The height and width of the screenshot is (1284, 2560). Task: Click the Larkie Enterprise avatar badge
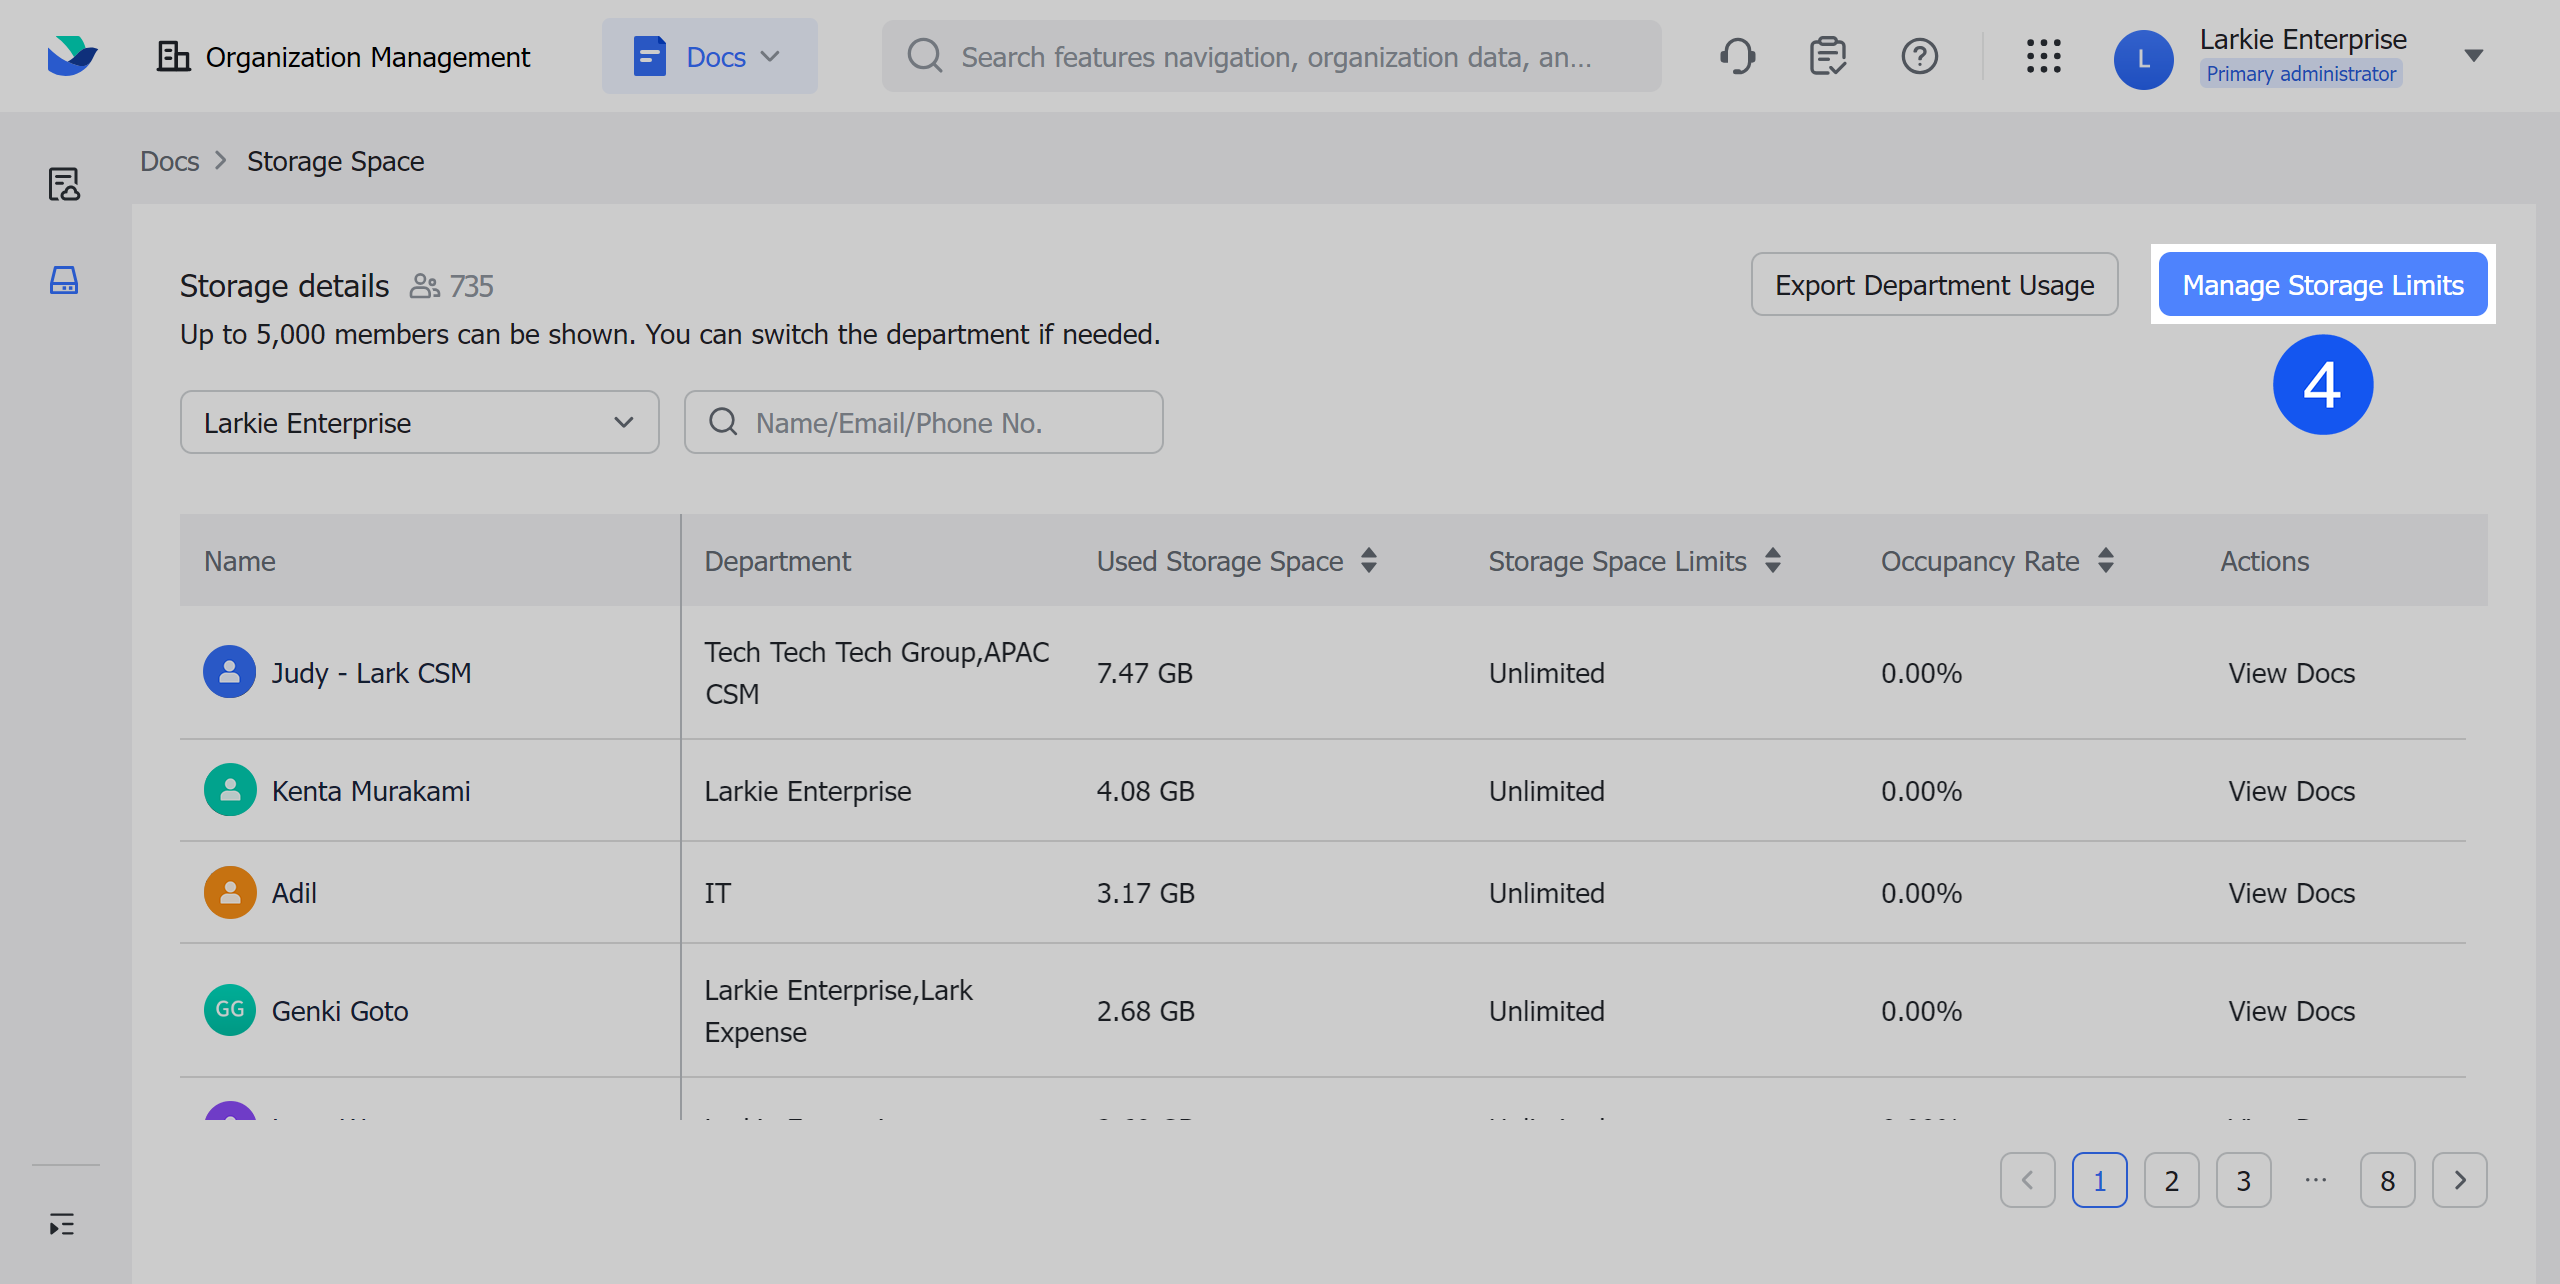(2143, 58)
